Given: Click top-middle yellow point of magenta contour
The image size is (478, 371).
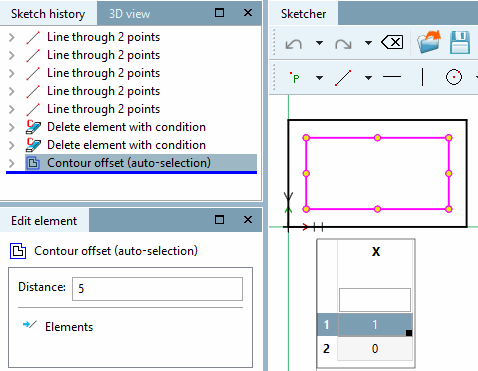Looking at the screenshot, I should point(377,138).
